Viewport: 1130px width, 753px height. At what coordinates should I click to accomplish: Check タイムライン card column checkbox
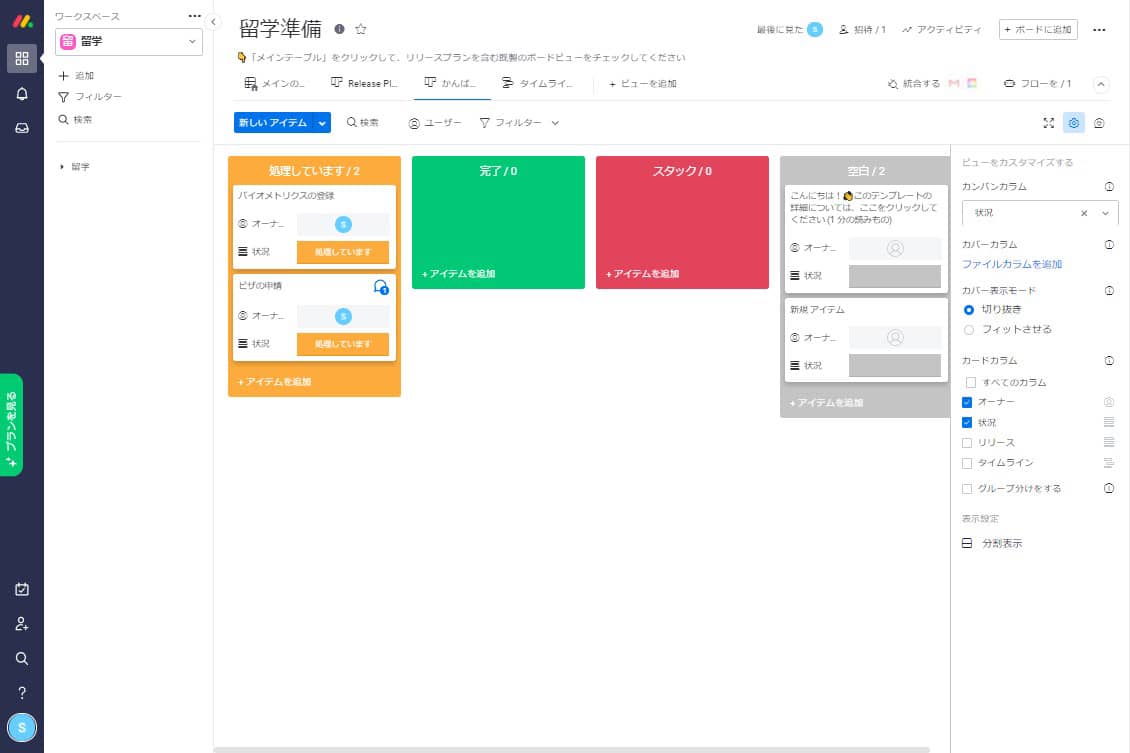pos(967,463)
